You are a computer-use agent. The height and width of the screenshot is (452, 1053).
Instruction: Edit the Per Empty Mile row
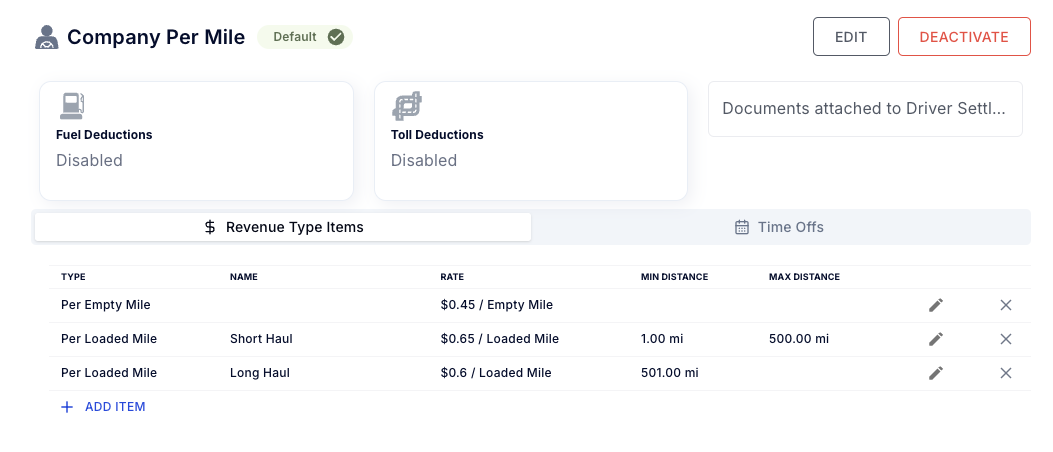point(936,305)
